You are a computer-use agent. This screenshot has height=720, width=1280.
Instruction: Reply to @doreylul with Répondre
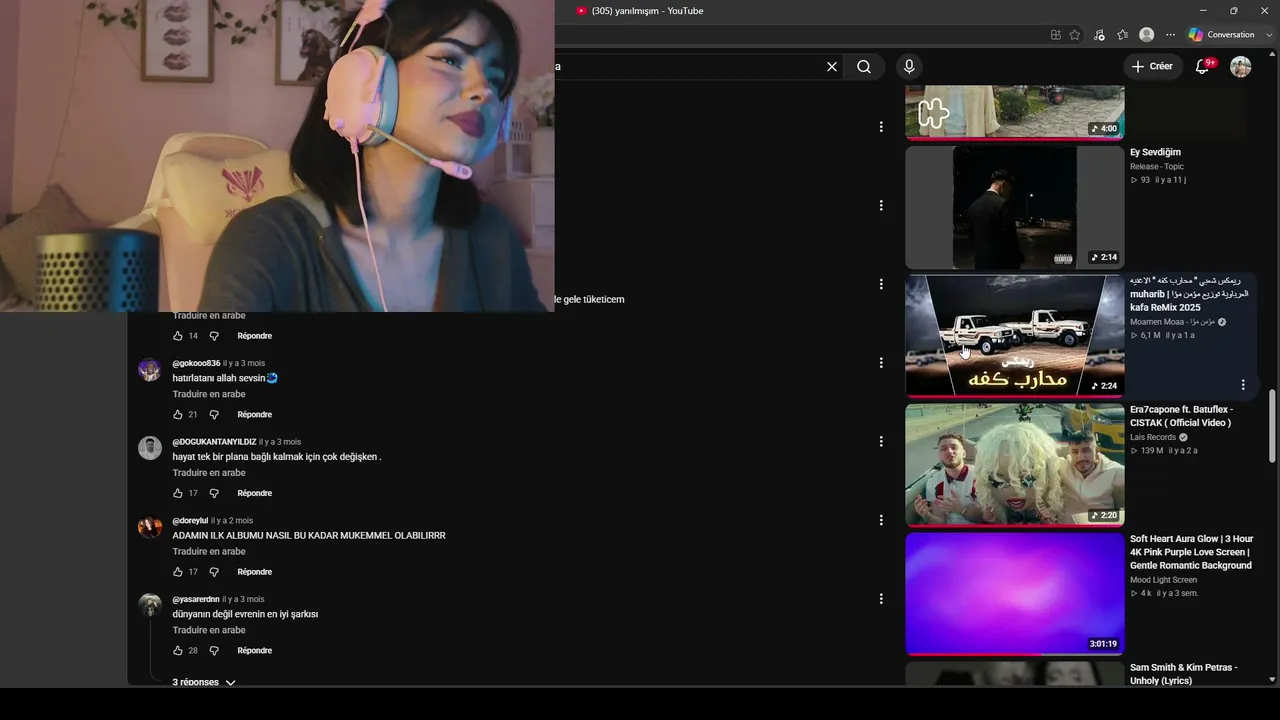pos(254,572)
